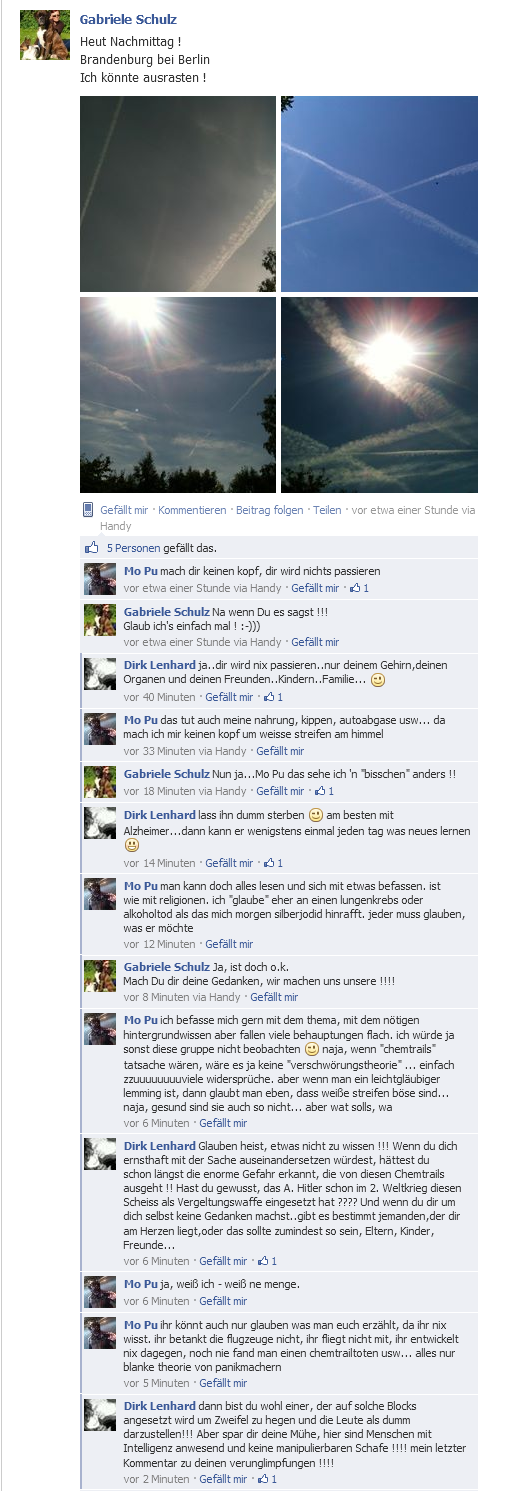Viewport: 522px width, 1491px height.
Task: Open the Gabriele Schulz post author name
Action: click(128, 20)
